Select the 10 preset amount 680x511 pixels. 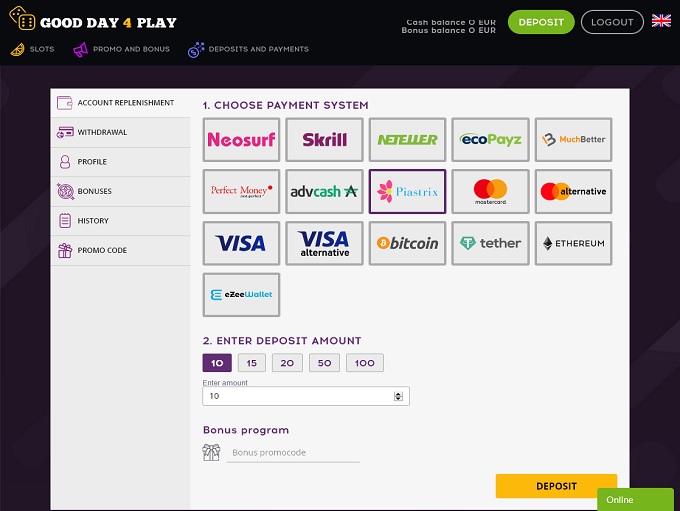(217, 363)
